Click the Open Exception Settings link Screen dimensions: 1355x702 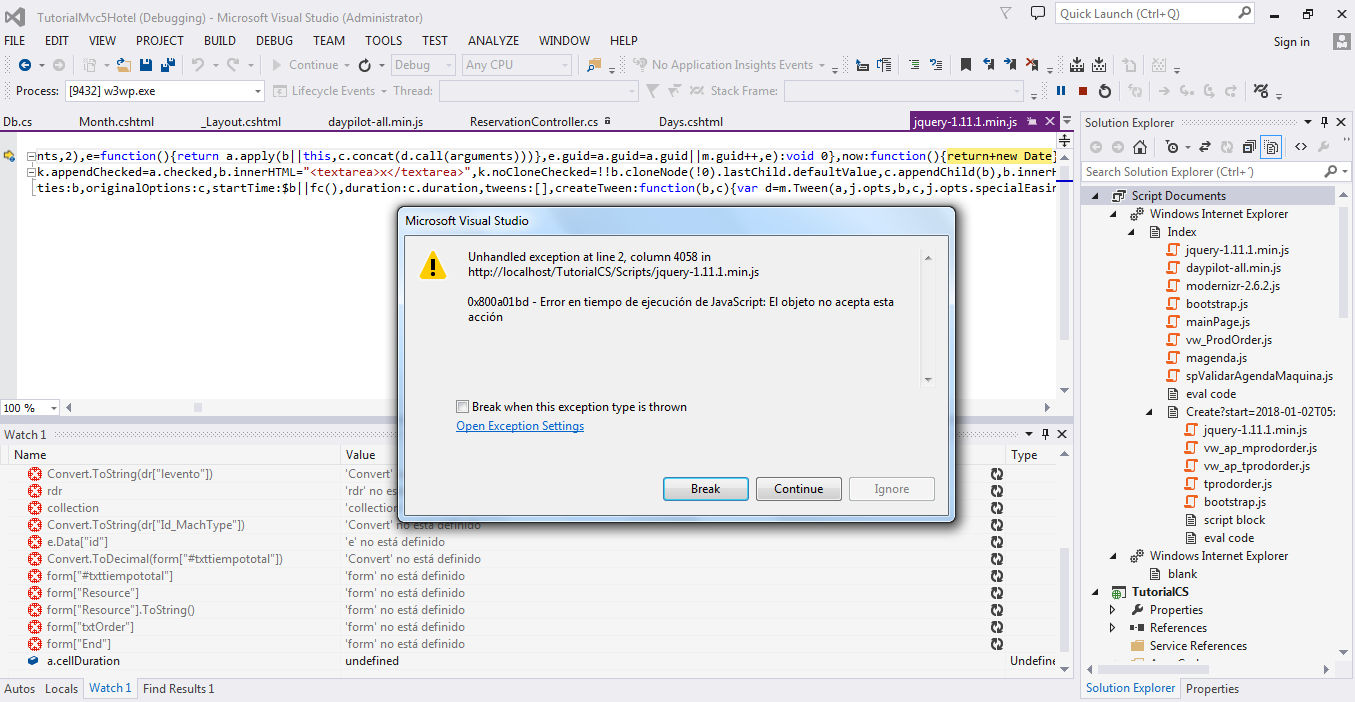(x=520, y=426)
